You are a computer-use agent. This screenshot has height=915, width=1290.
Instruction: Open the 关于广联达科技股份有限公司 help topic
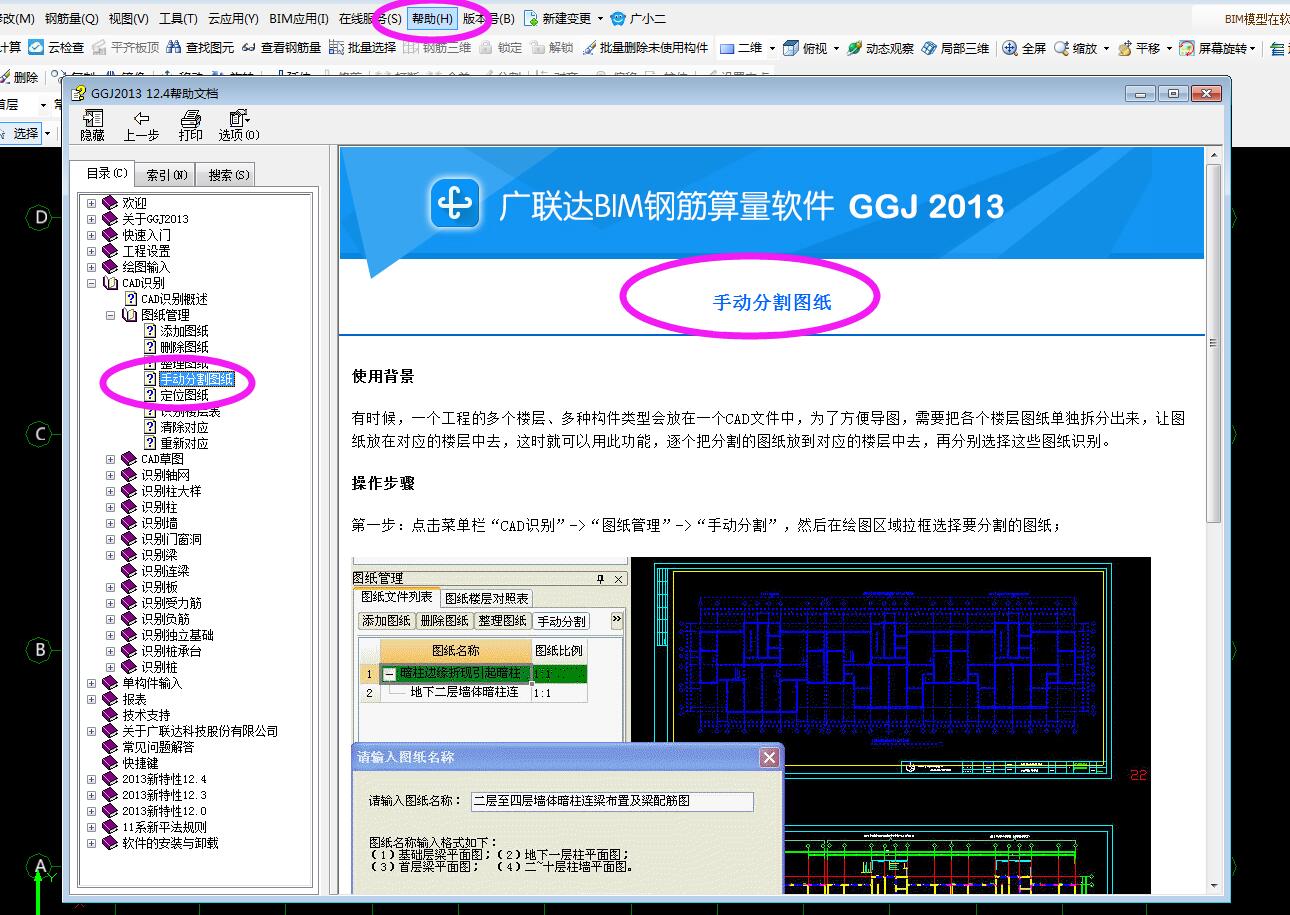pos(200,731)
